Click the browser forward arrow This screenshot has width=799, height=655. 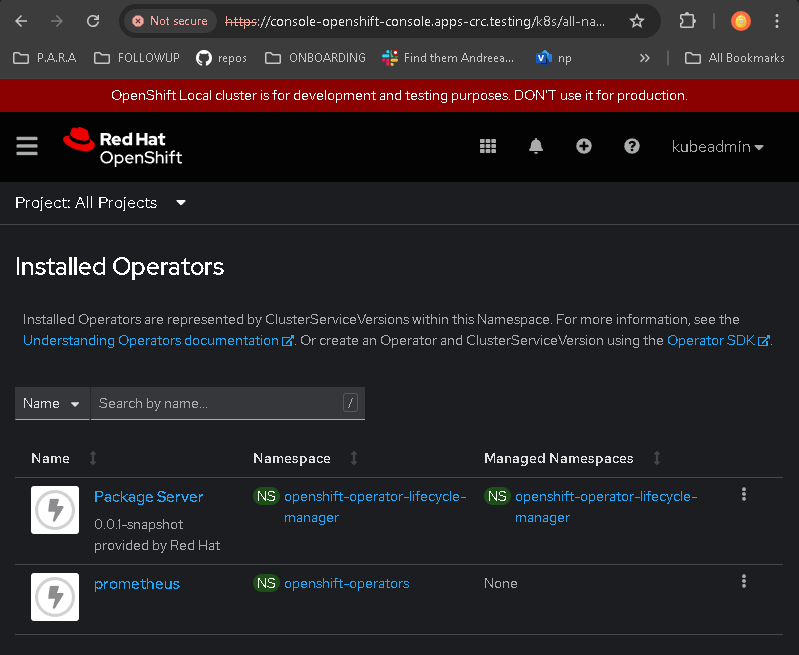57,21
